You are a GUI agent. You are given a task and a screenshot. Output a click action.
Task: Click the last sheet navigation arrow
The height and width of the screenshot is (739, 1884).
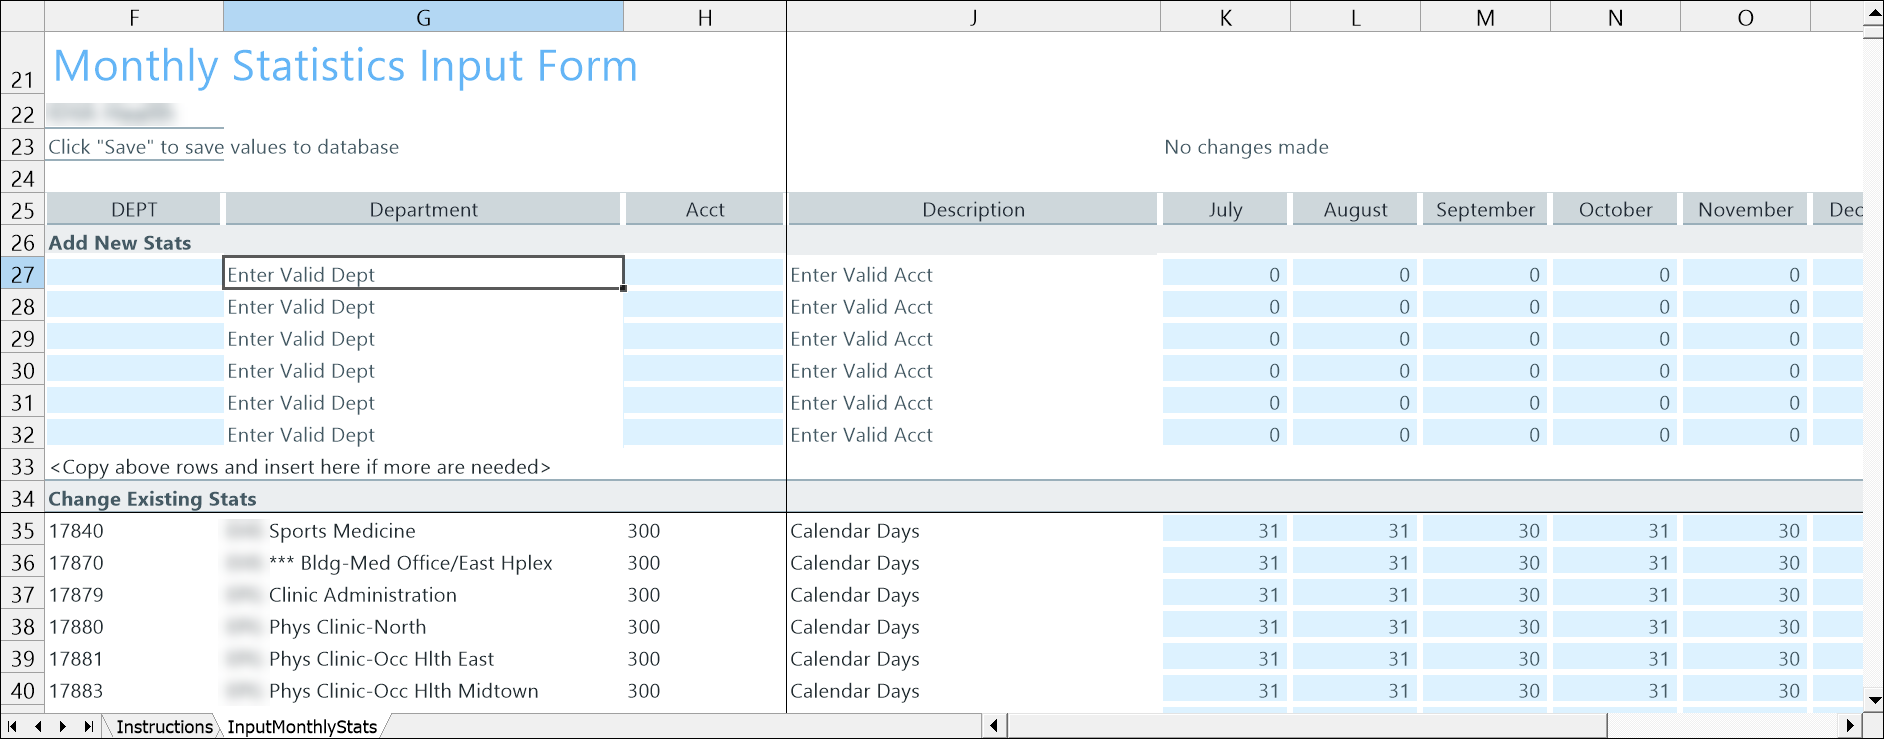[x=89, y=726]
